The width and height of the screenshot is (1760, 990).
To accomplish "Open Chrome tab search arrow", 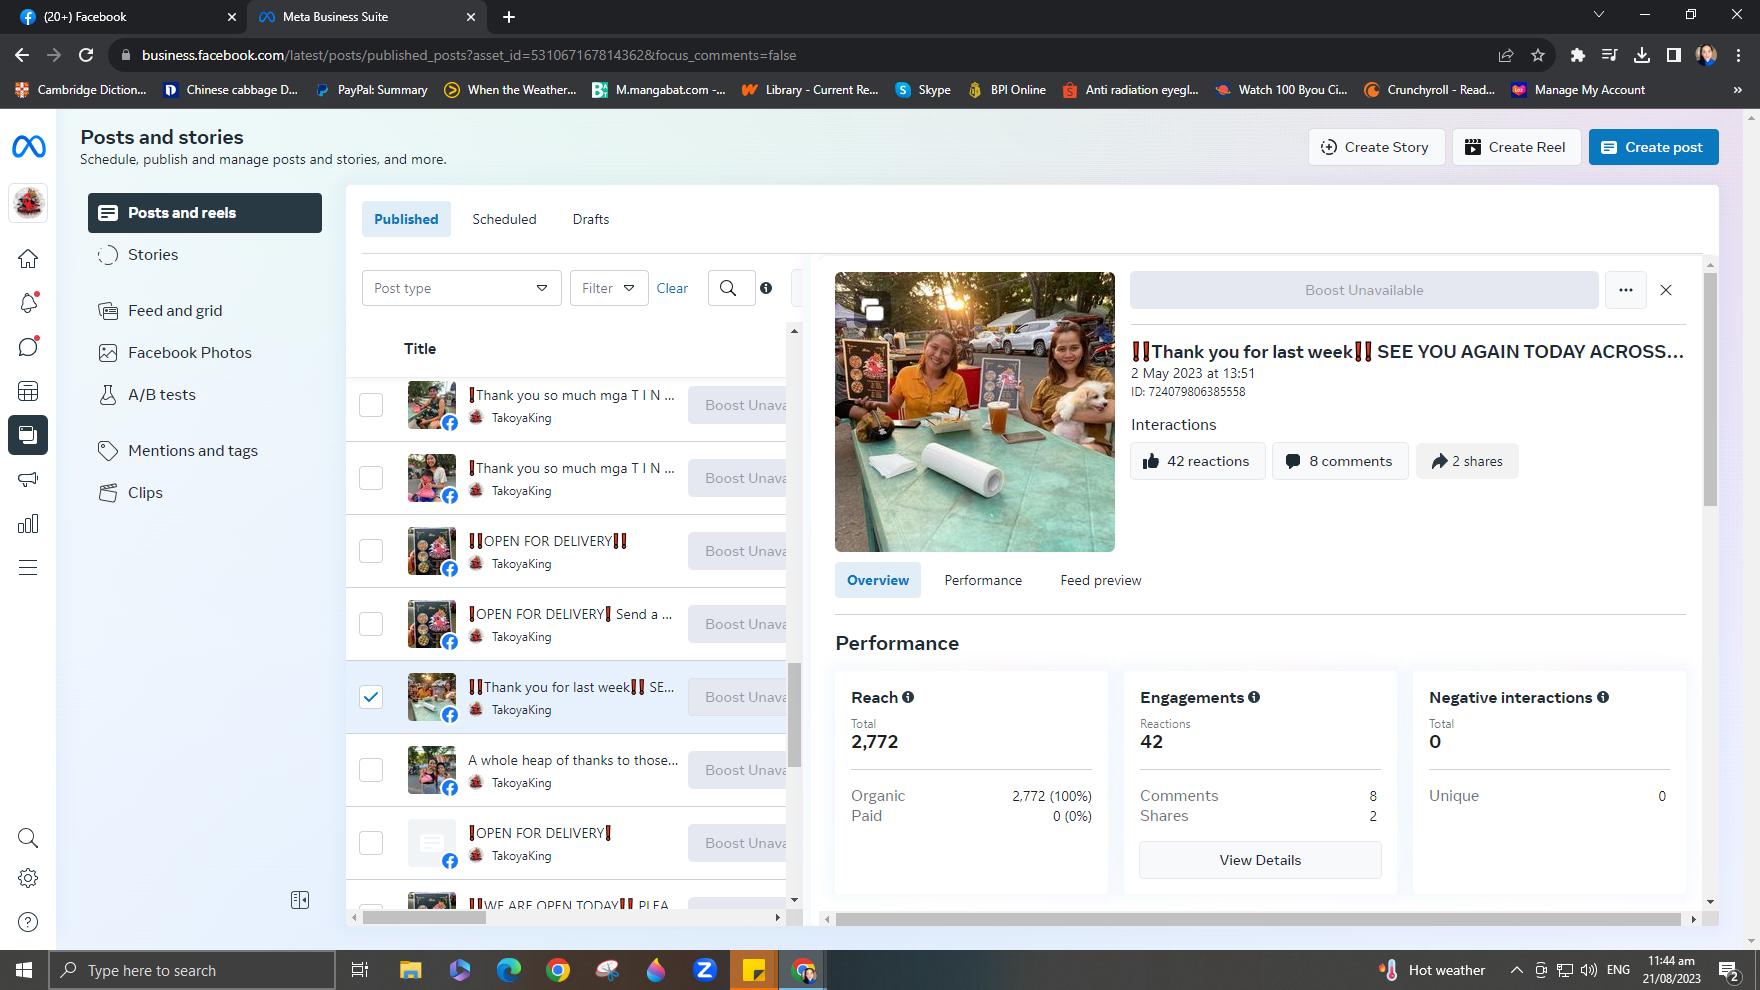I will pos(1599,15).
